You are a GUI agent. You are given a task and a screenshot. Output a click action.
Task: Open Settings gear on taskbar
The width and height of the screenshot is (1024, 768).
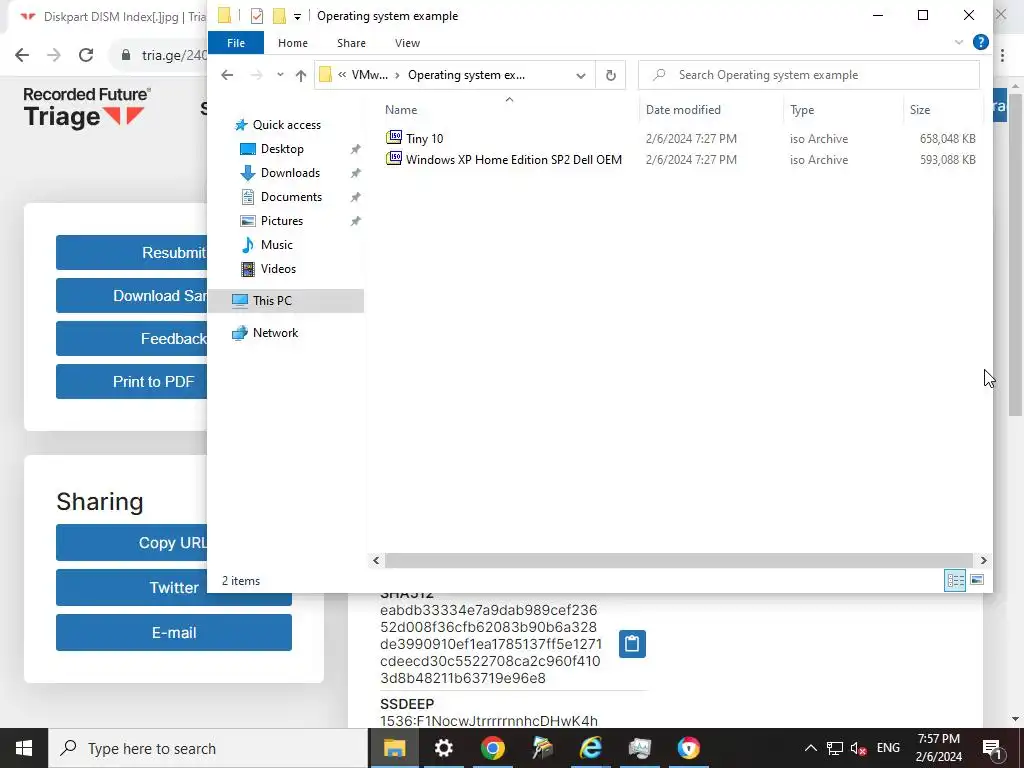tap(443, 748)
